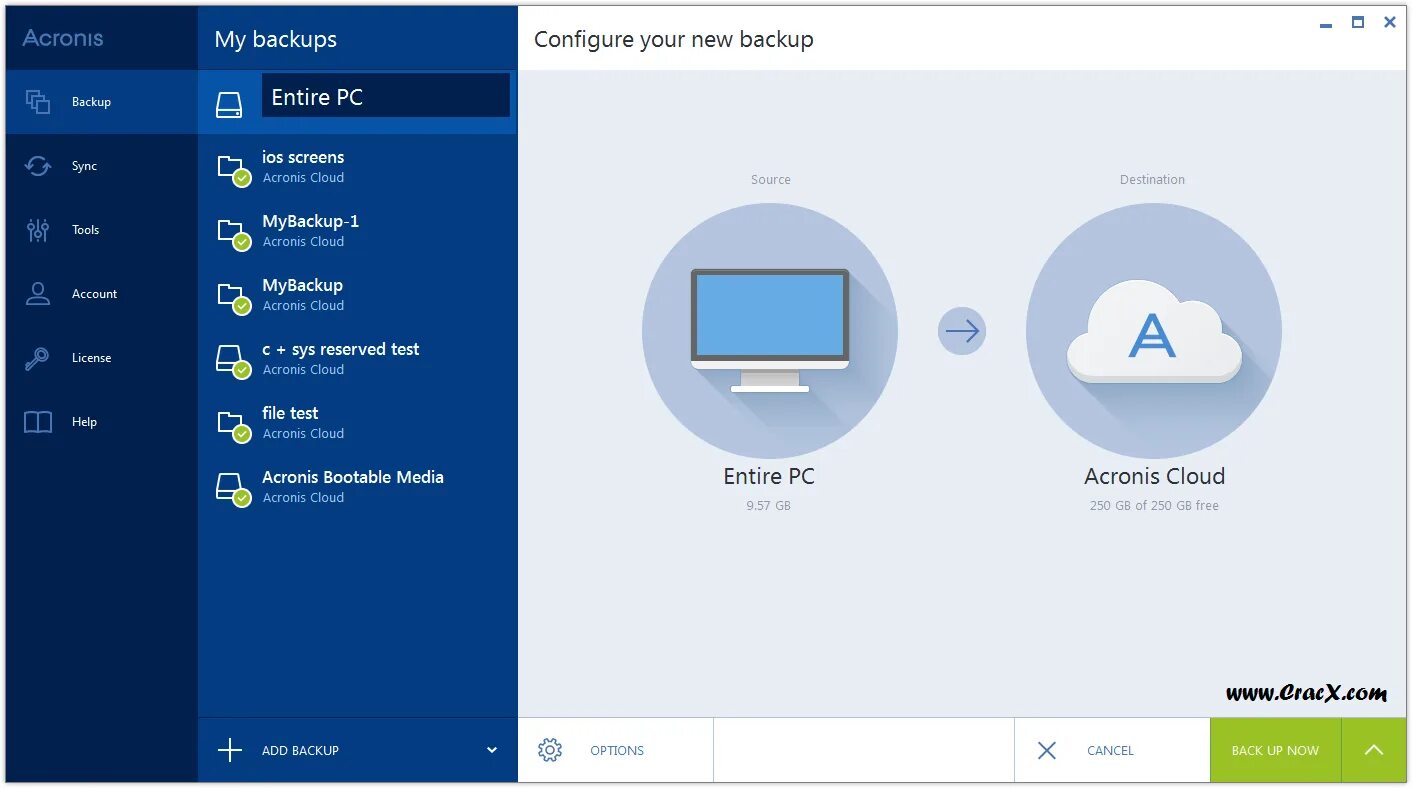Select MyBackup-1 backup name
The width and height of the screenshot is (1412, 788).
tap(310, 221)
